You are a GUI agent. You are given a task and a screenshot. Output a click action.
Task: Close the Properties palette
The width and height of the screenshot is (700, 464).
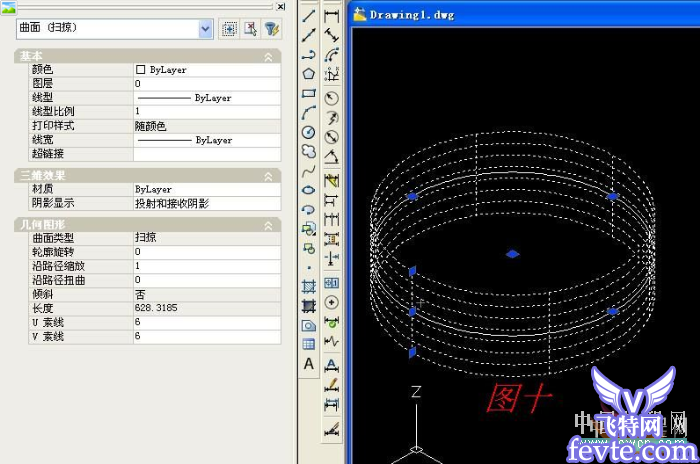(280, 6)
